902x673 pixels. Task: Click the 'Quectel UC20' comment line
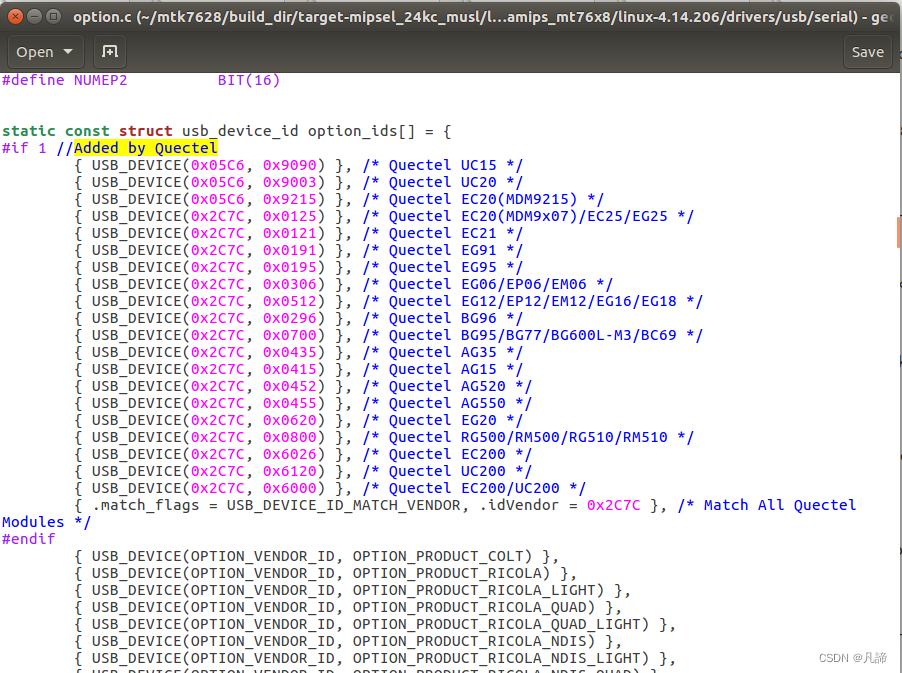point(442,182)
